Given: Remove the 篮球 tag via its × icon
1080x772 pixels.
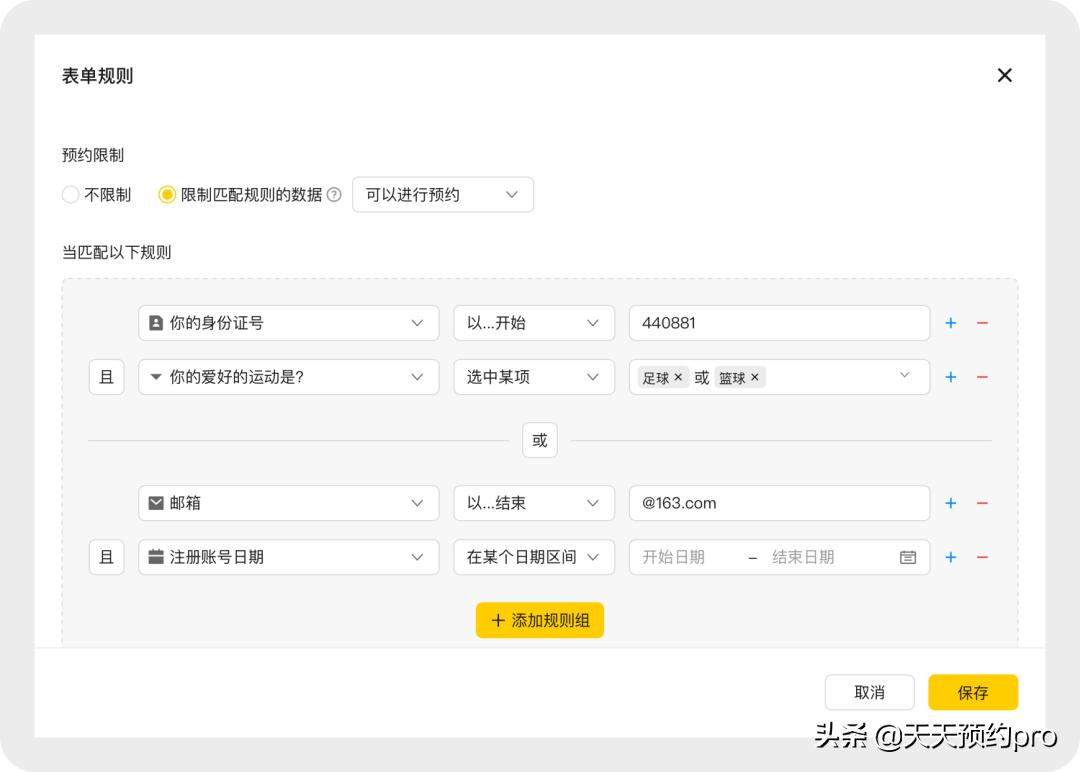Looking at the screenshot, I should click(755, 377).
